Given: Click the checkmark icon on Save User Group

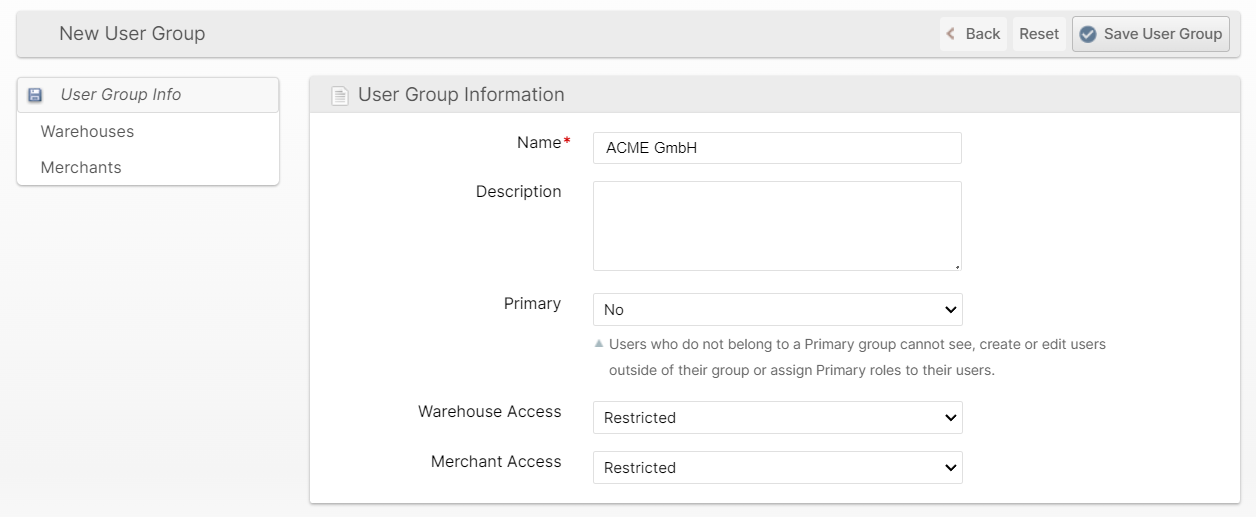Looking at the screenshot, I should coord(1088,34).
